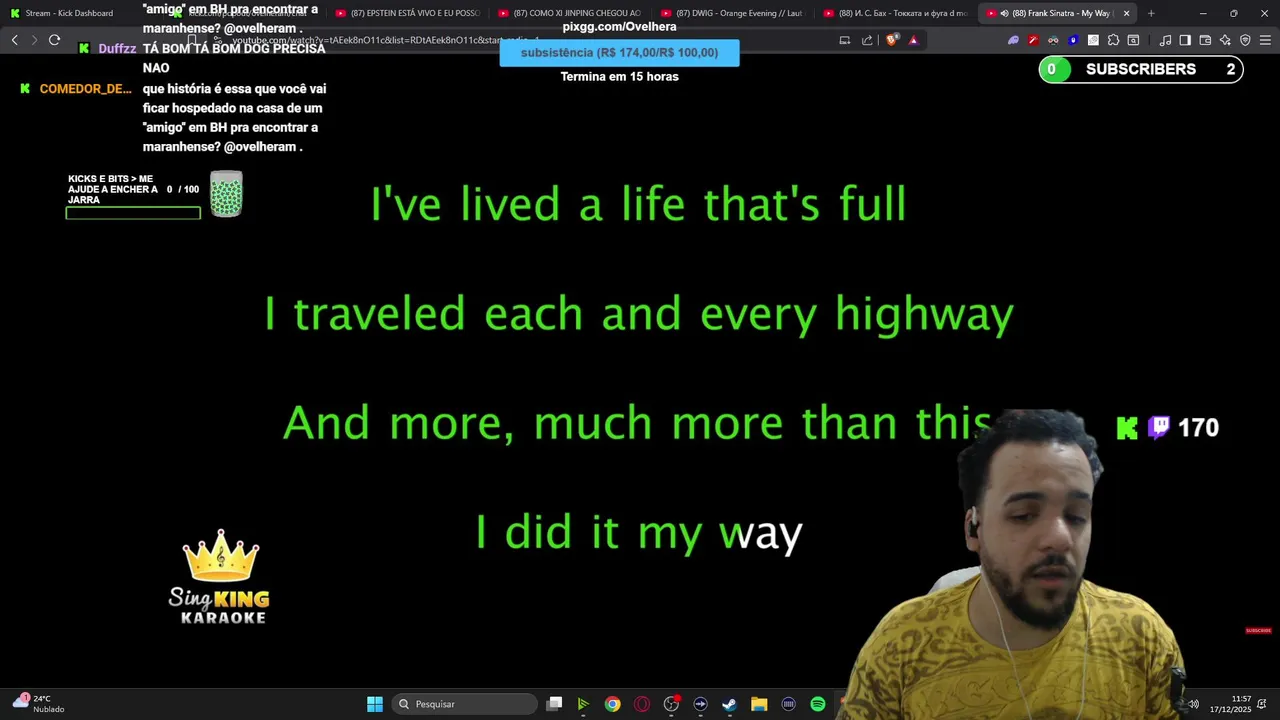Open Google Chrome from the taskbar
Screen dimensions: 1280x720
point(612,704)
